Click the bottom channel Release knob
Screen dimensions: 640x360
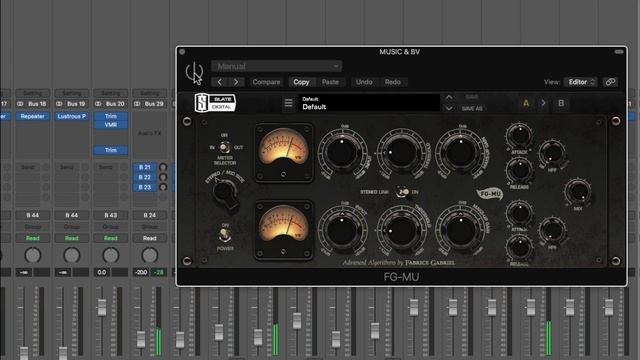click(x=519, y=247)
